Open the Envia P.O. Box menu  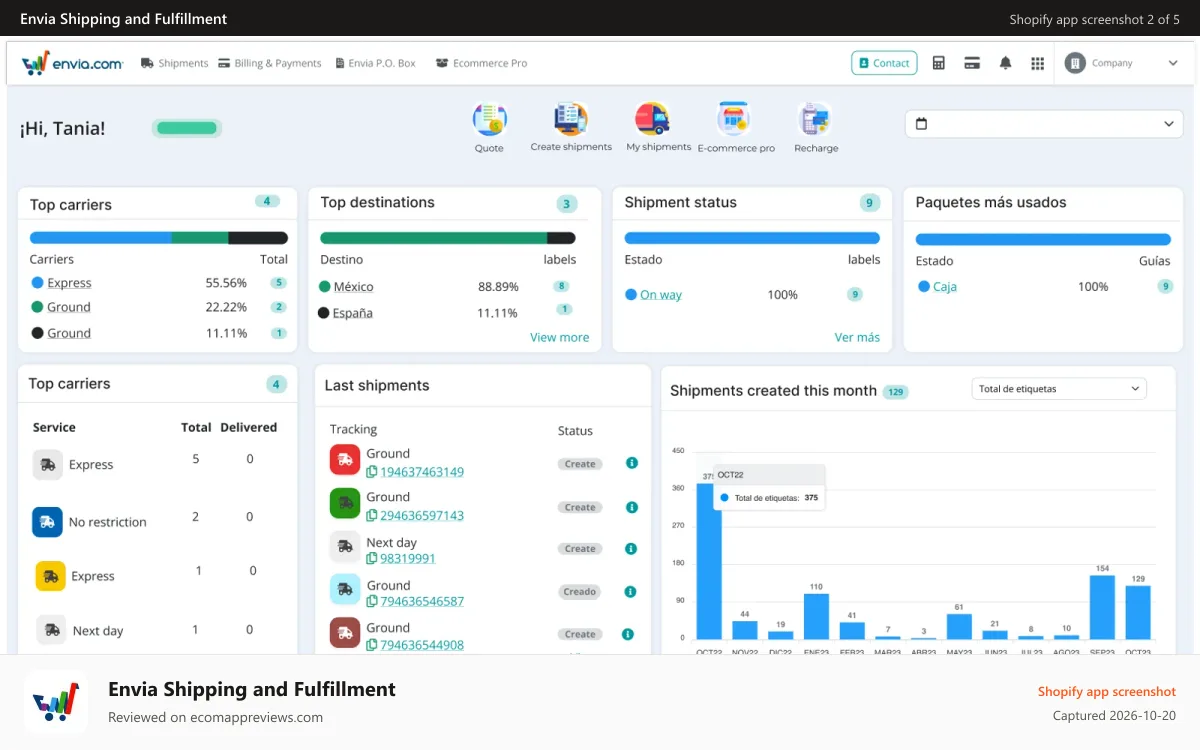pos(376,63)
